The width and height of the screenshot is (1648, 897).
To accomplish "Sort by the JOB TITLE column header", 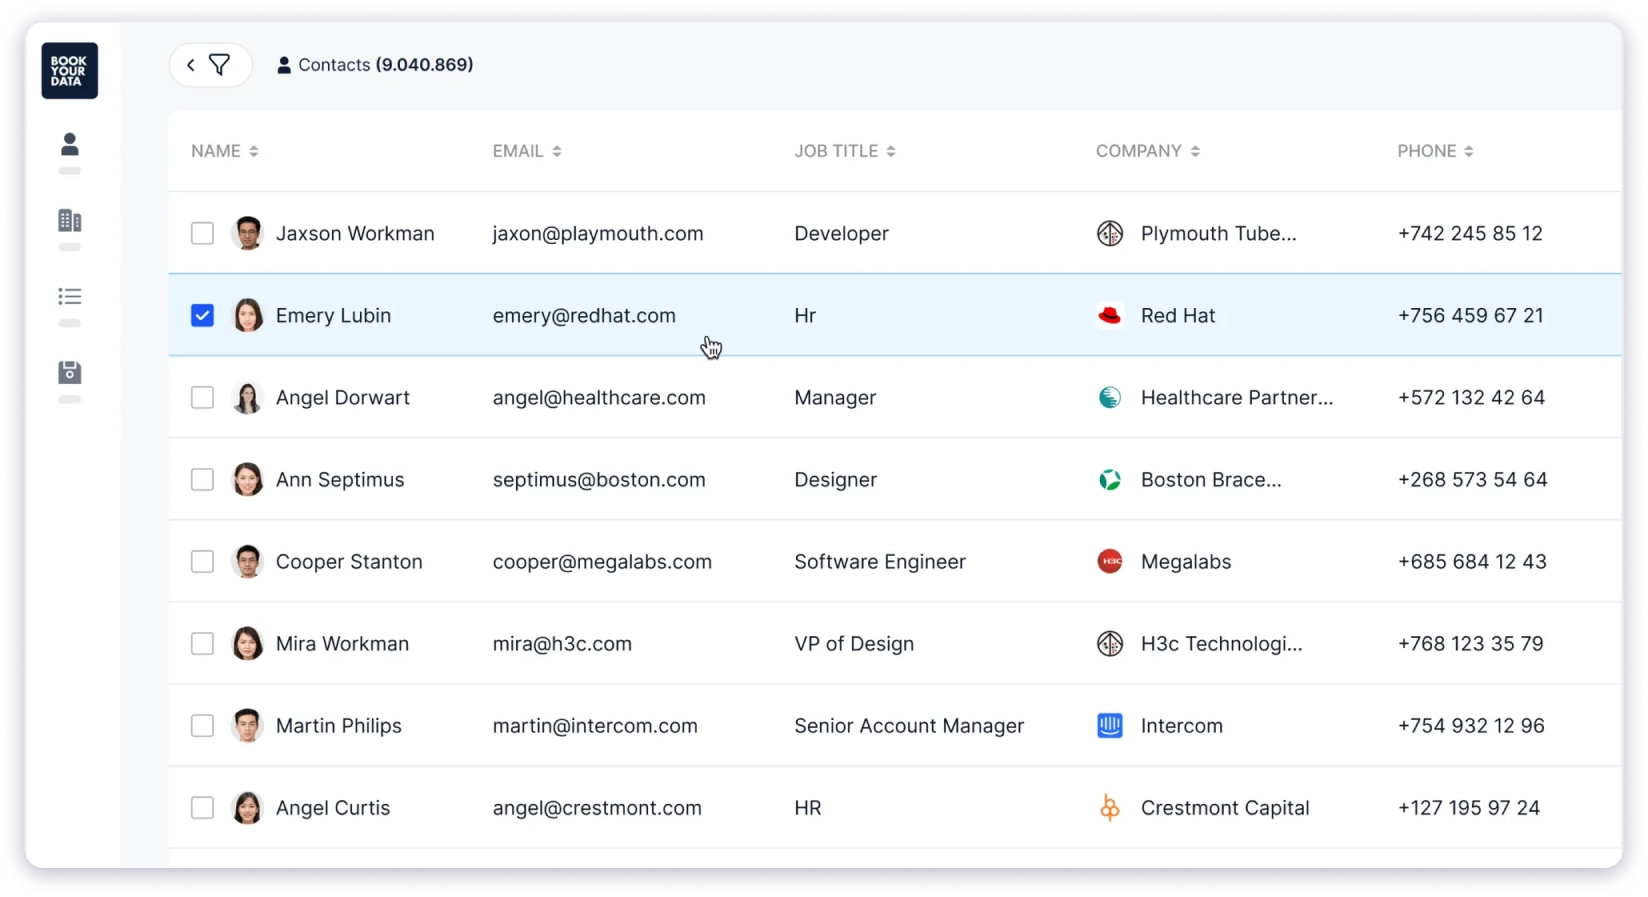I will (845, 151).
